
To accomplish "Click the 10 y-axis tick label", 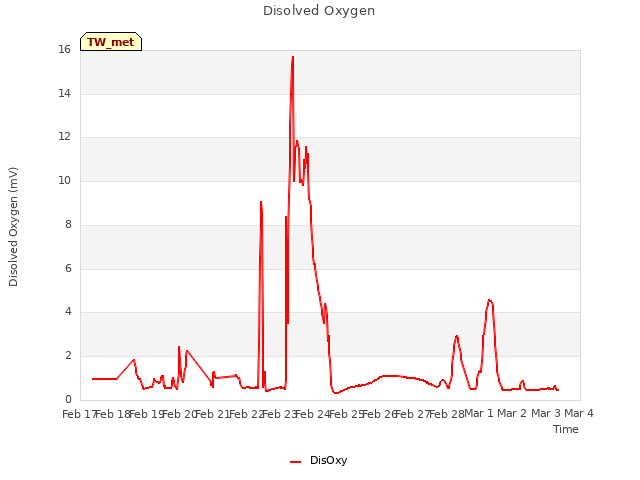I will point(64,180).
